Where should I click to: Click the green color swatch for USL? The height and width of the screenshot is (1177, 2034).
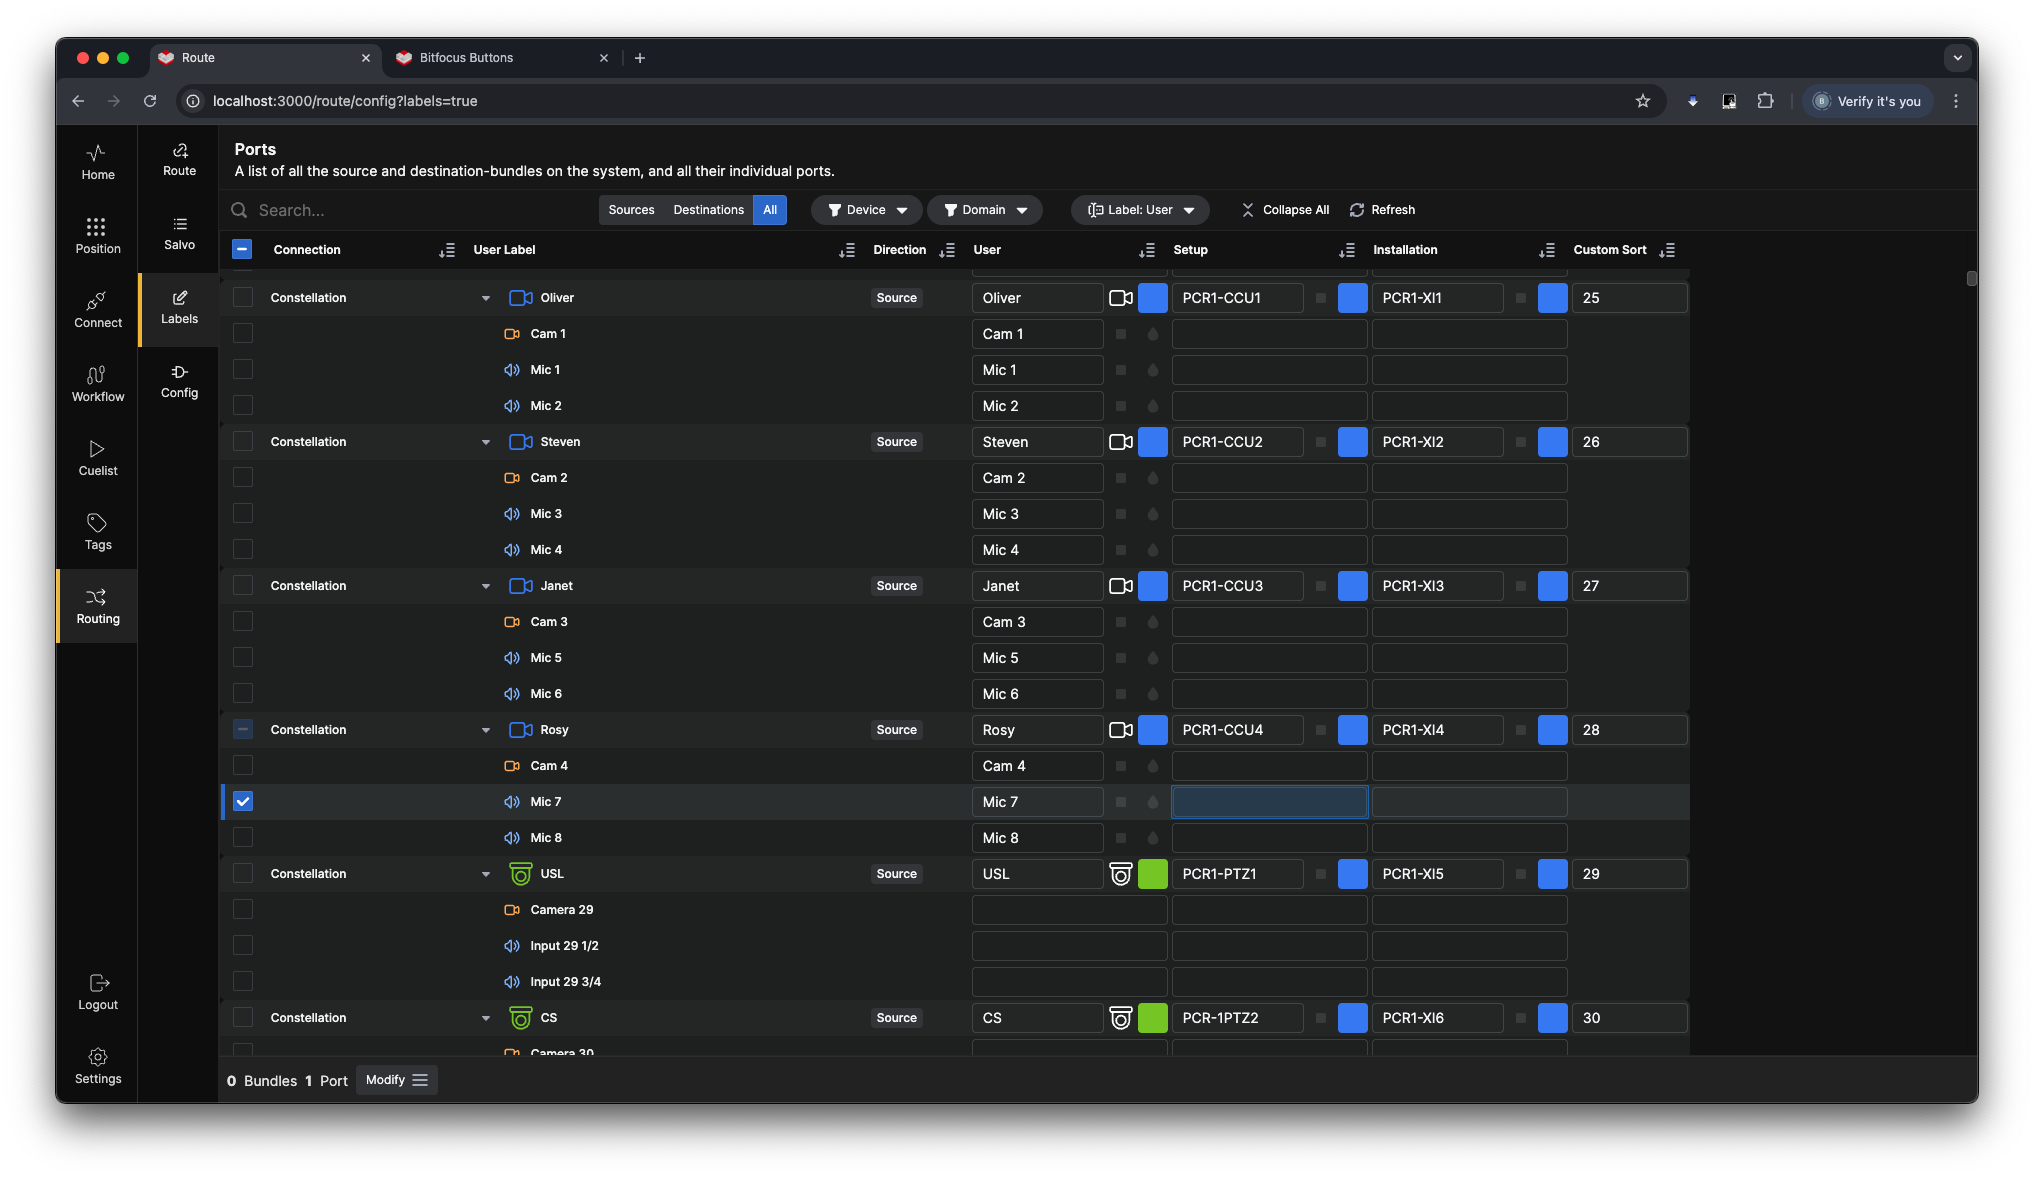pos(1152,874)
